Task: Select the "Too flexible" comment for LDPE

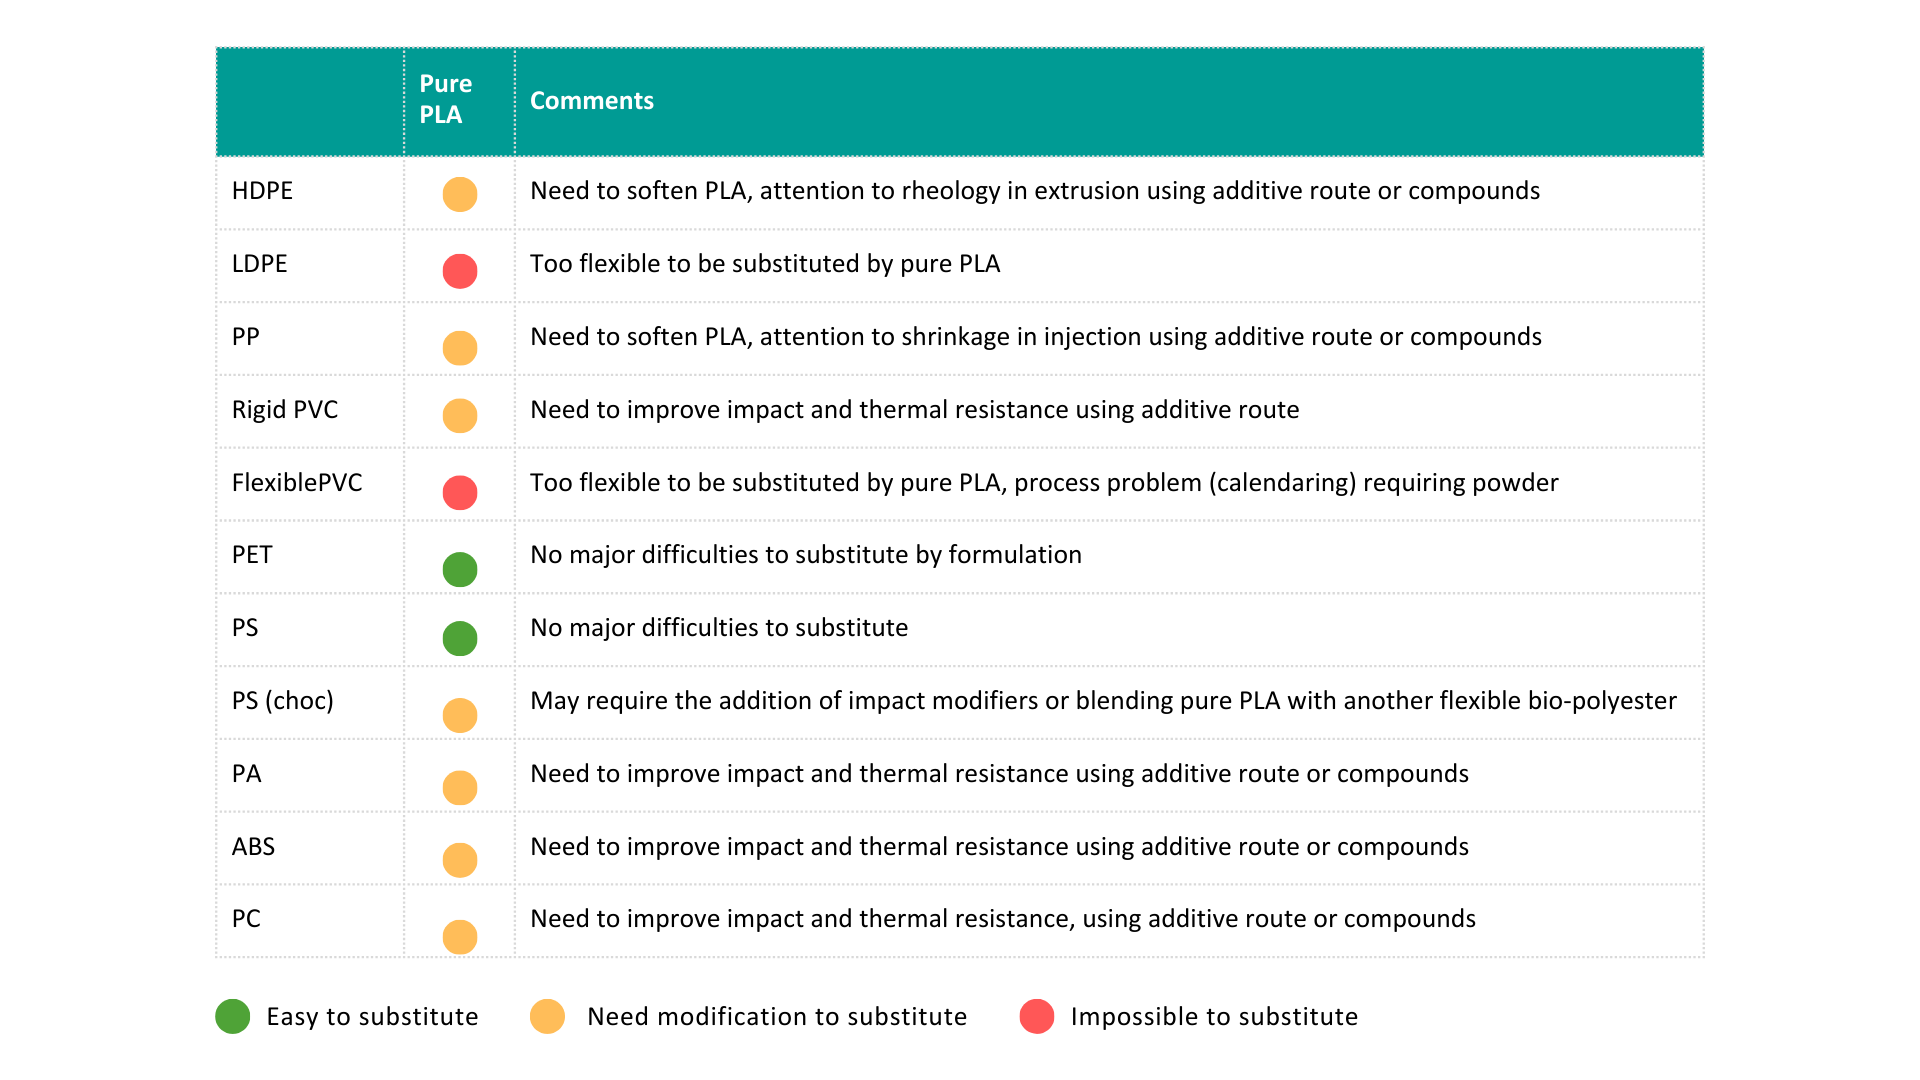Action: [765, 264]
